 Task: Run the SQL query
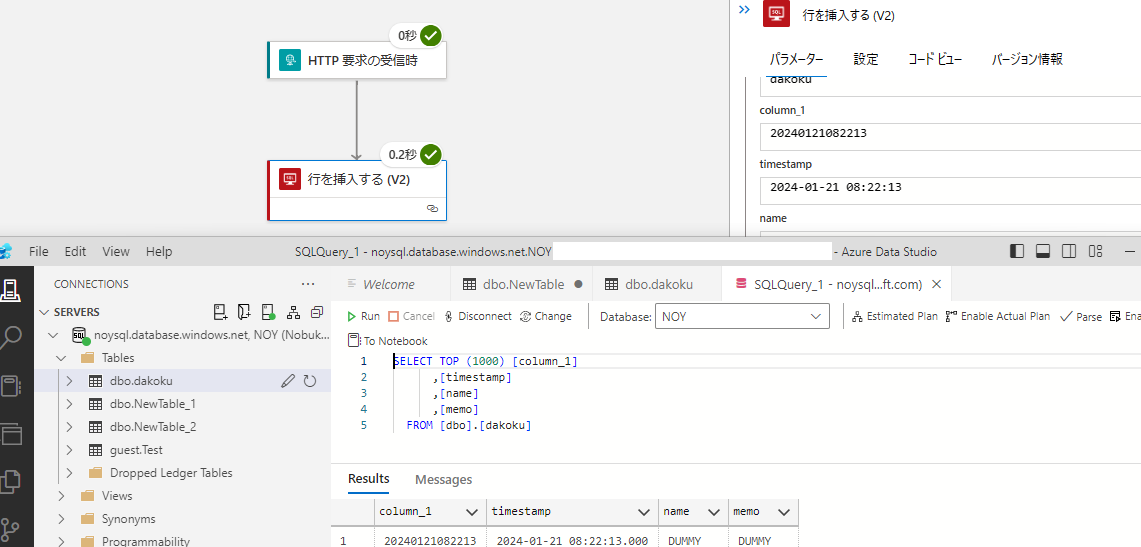point(363,316)
